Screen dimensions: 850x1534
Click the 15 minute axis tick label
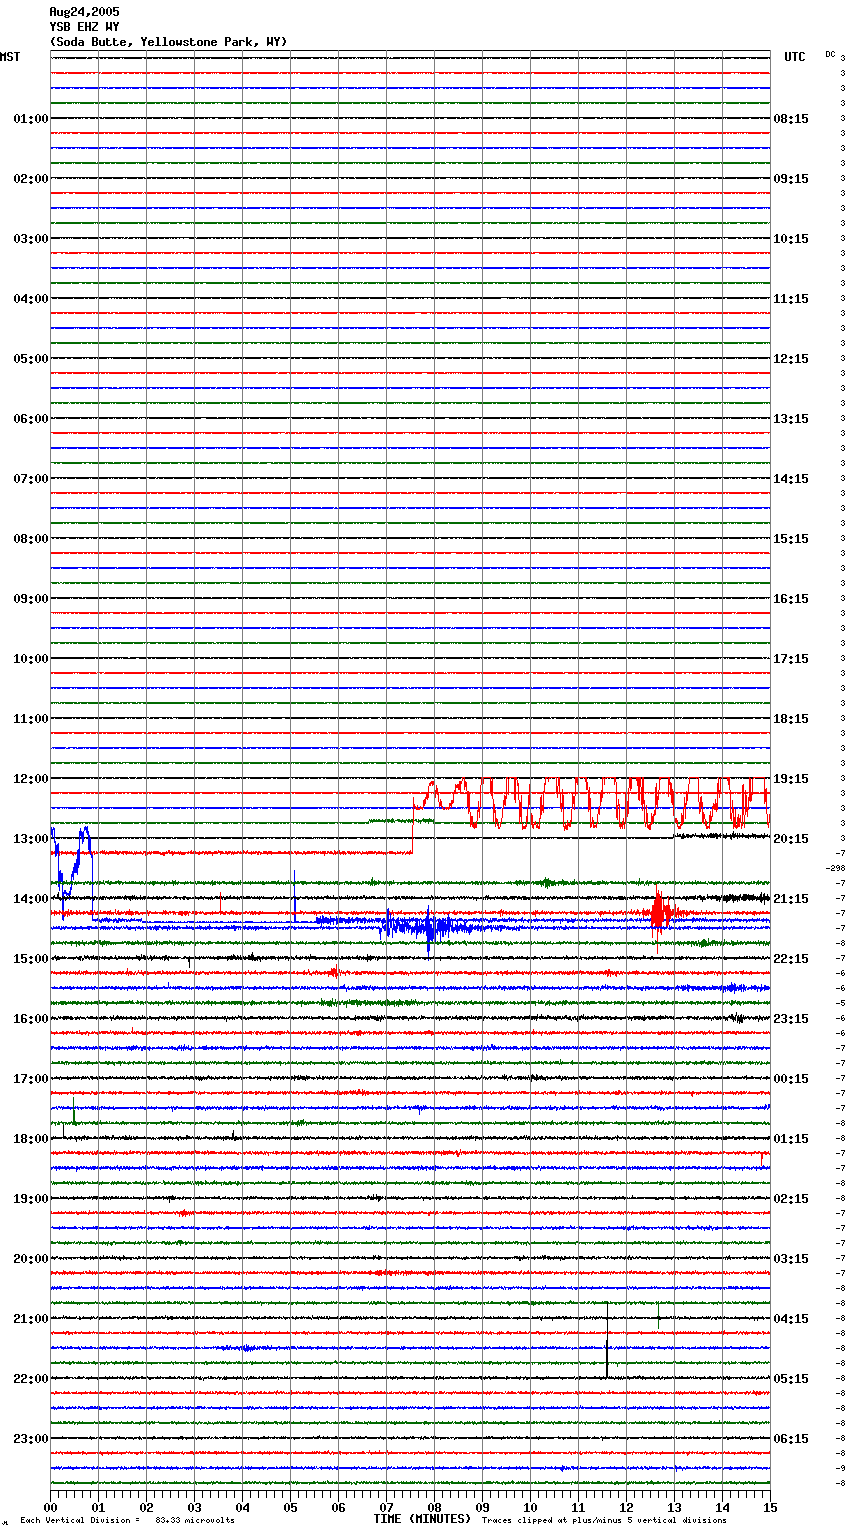[x=770, y=1507]
